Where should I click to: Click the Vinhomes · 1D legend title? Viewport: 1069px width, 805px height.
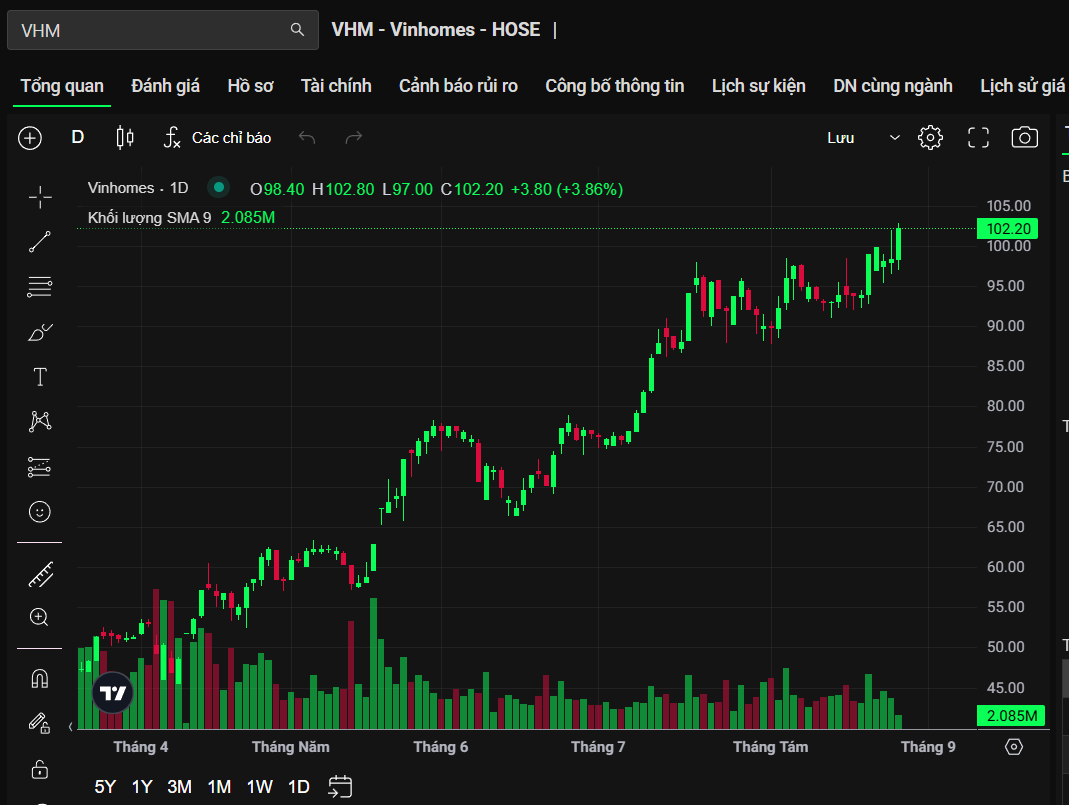click(x=138, y=188)
